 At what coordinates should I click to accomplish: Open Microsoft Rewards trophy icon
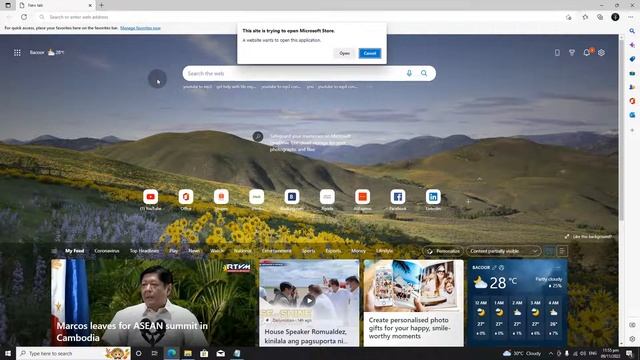(x=572, y=53)
